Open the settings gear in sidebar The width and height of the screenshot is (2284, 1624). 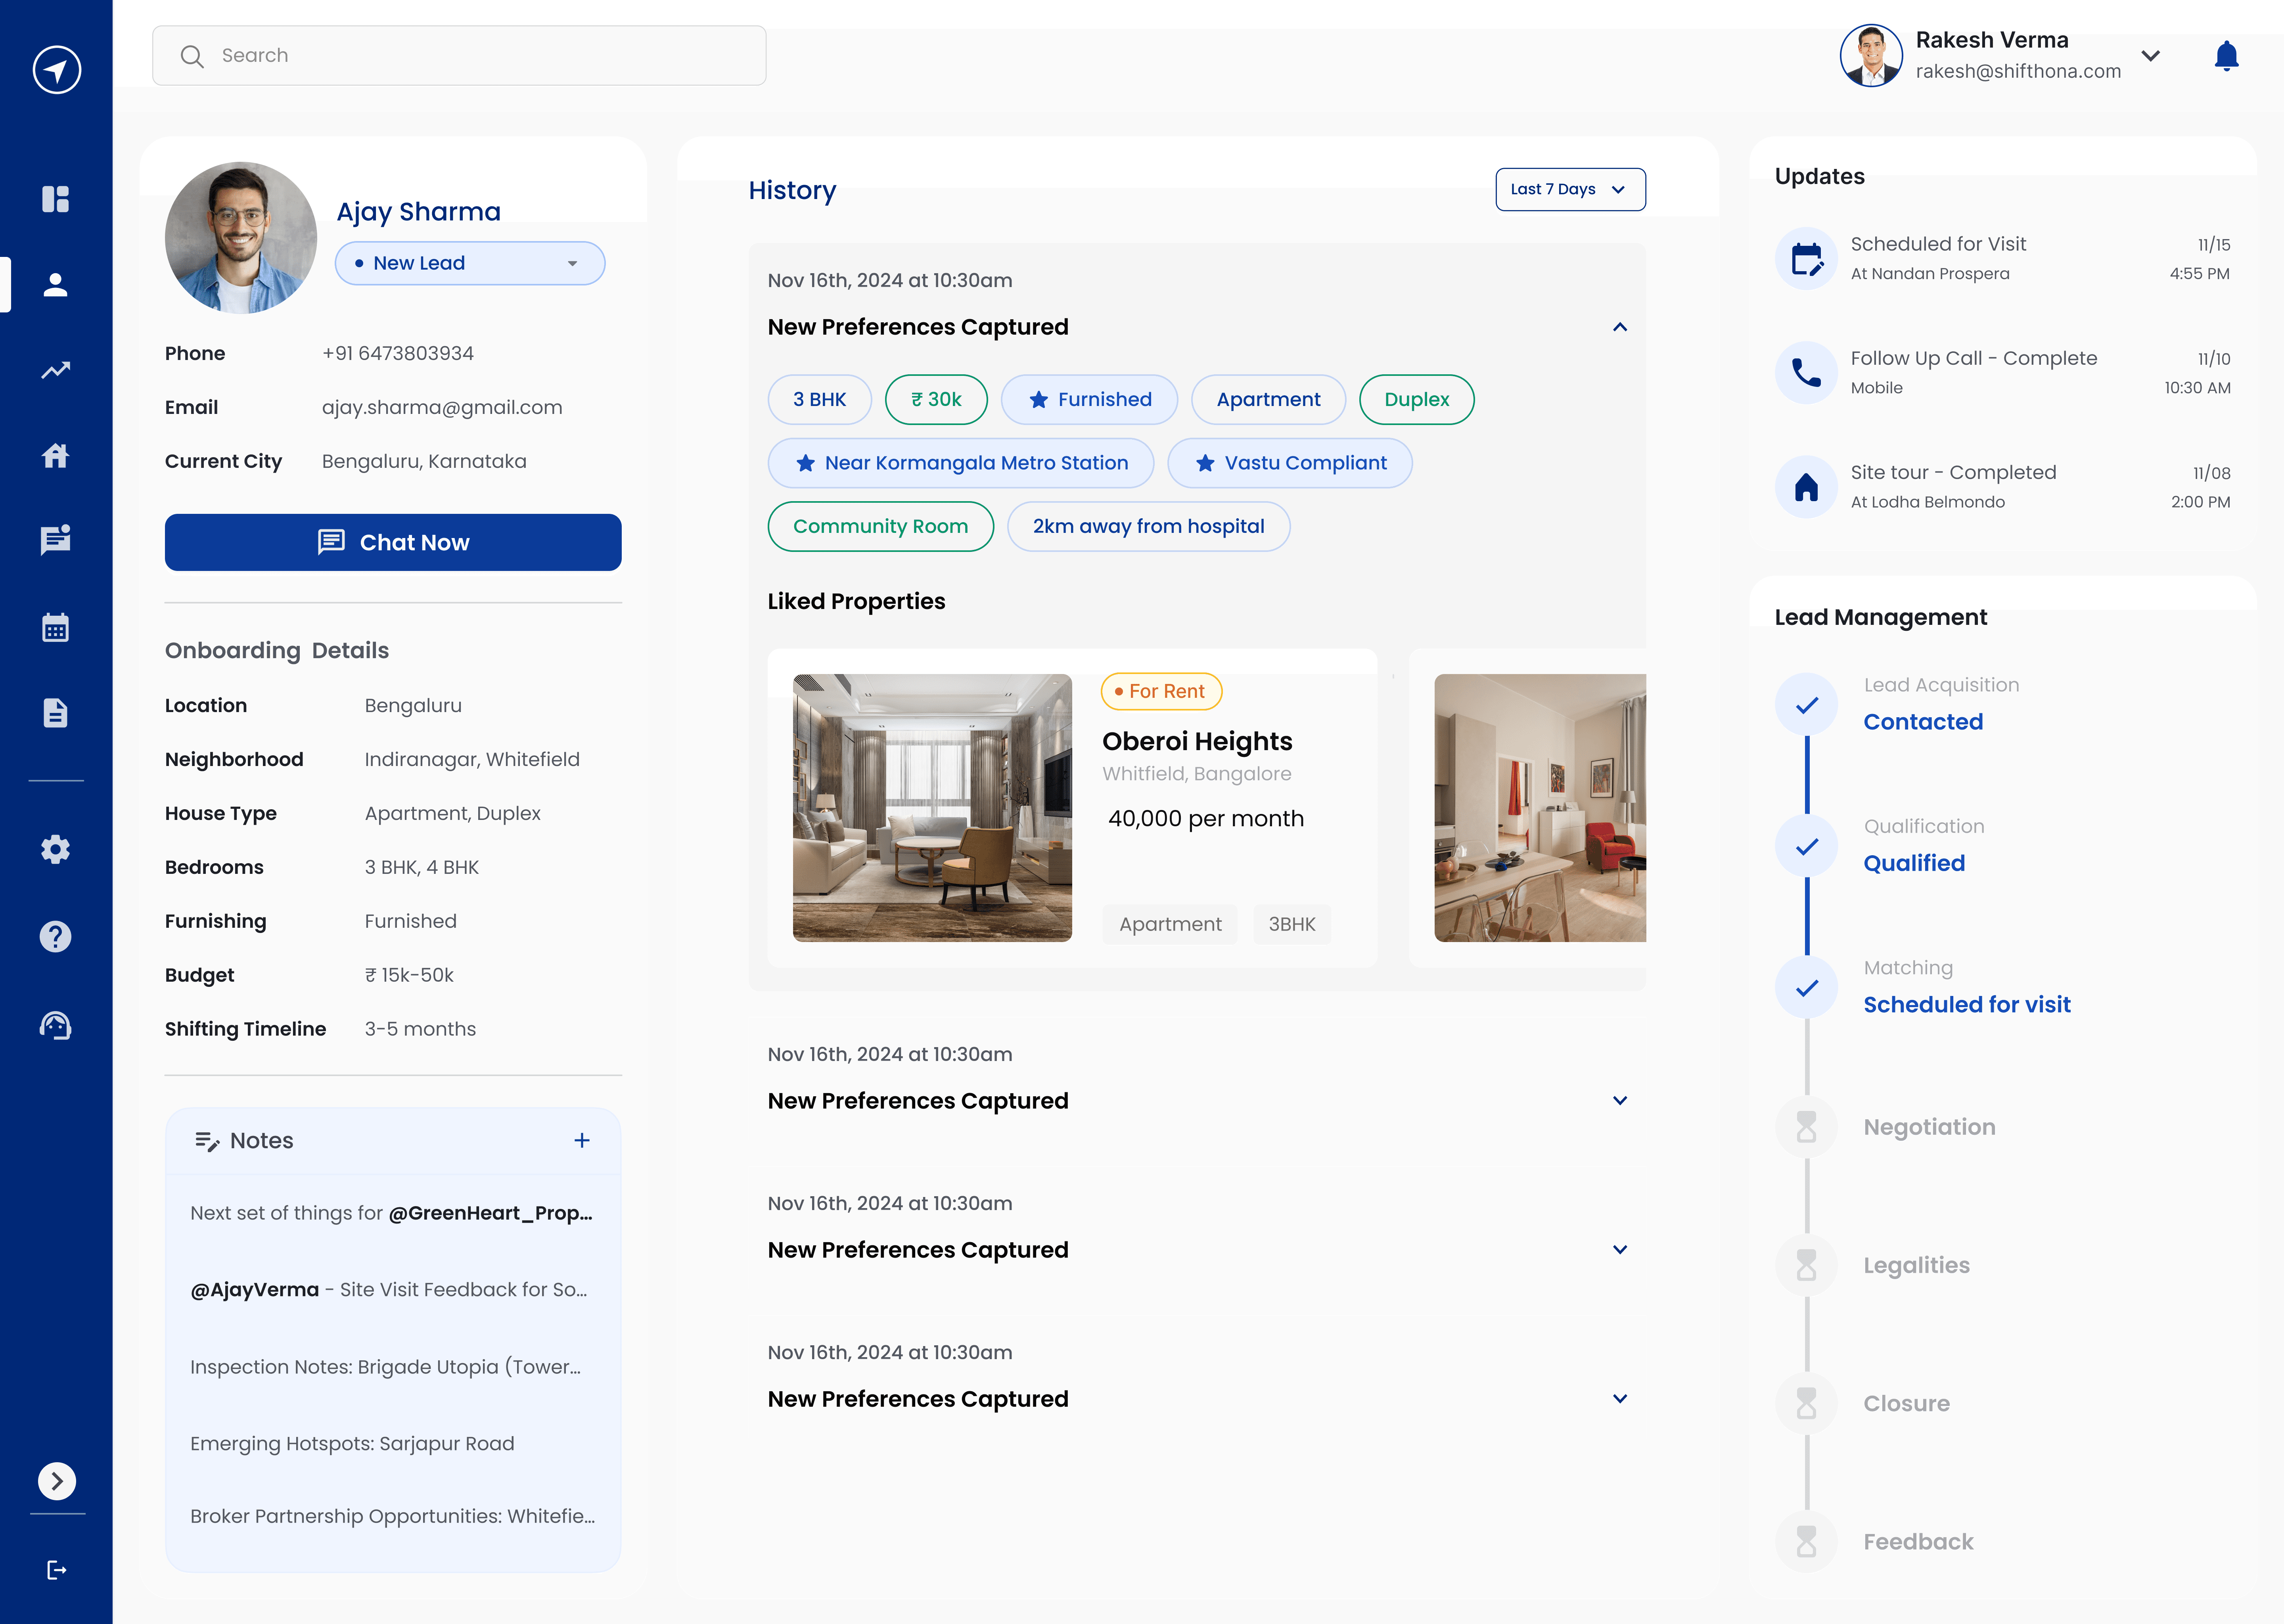[x=56, y=850]
